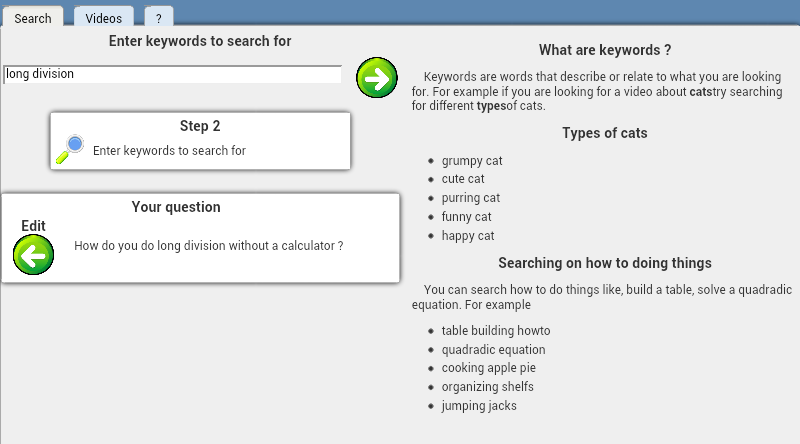Click the 'cute cat' list item
800x444 pixels.
click(x=463, y=179)
